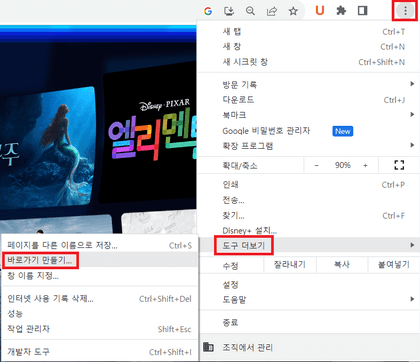Click the organization building icon
This screenshot has width=420, height=362.
(x=208, y=347)
